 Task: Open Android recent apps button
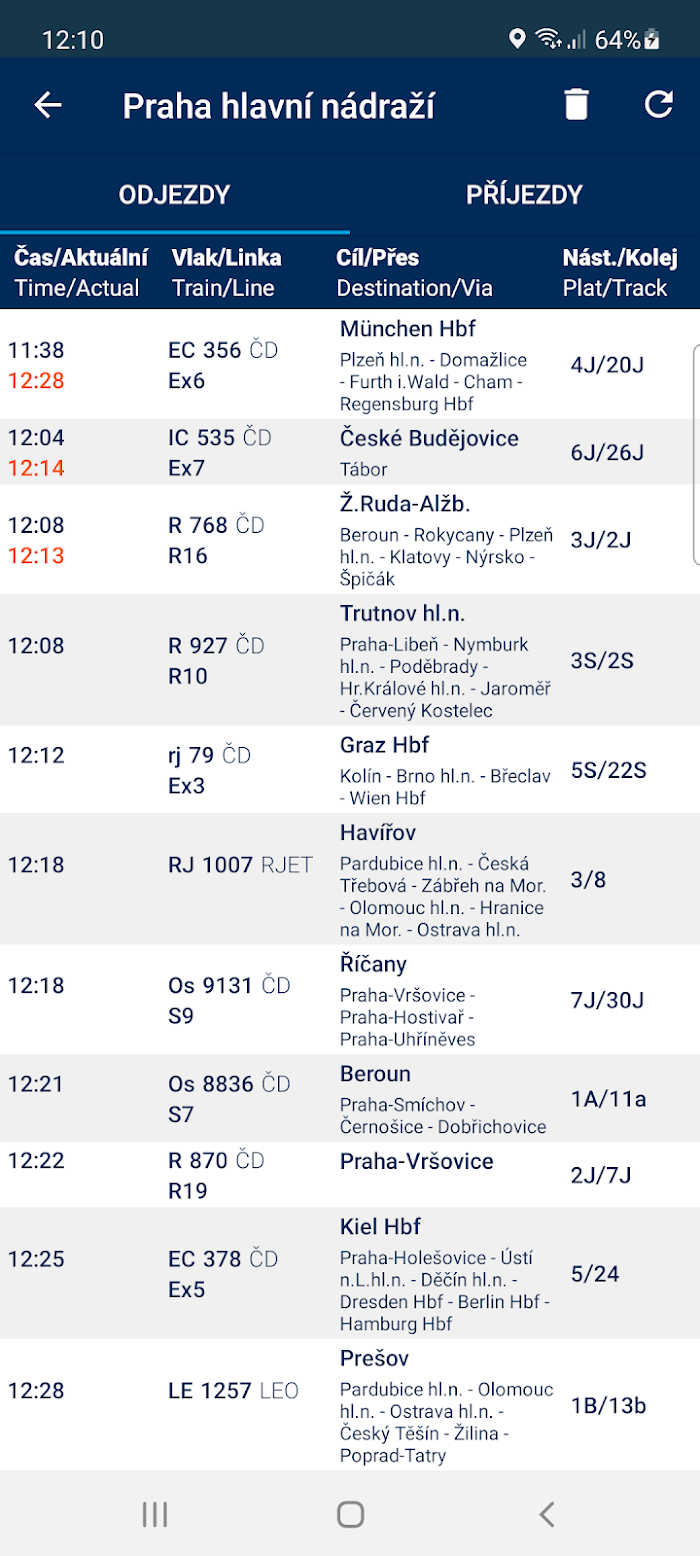(154, 1514)
